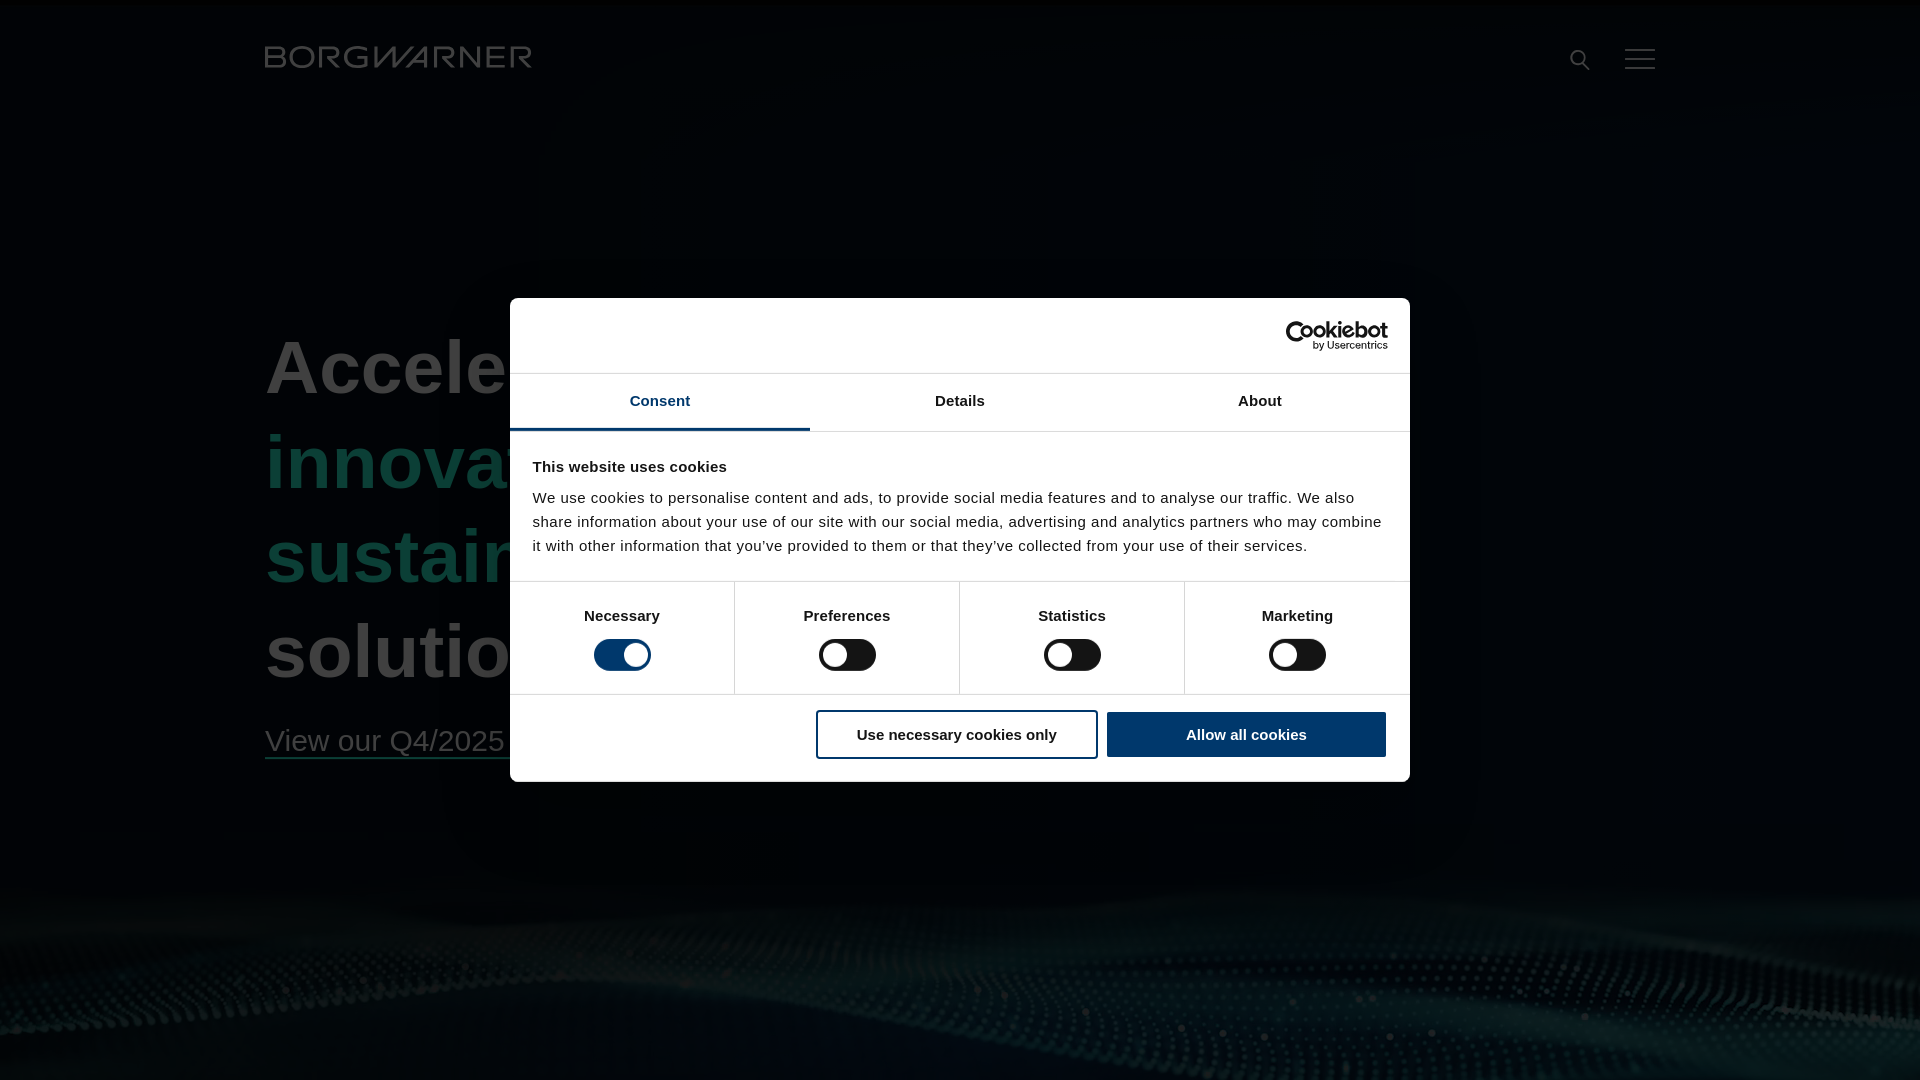Enable the Statistics cookies switch

click(x=1072, y=655)
